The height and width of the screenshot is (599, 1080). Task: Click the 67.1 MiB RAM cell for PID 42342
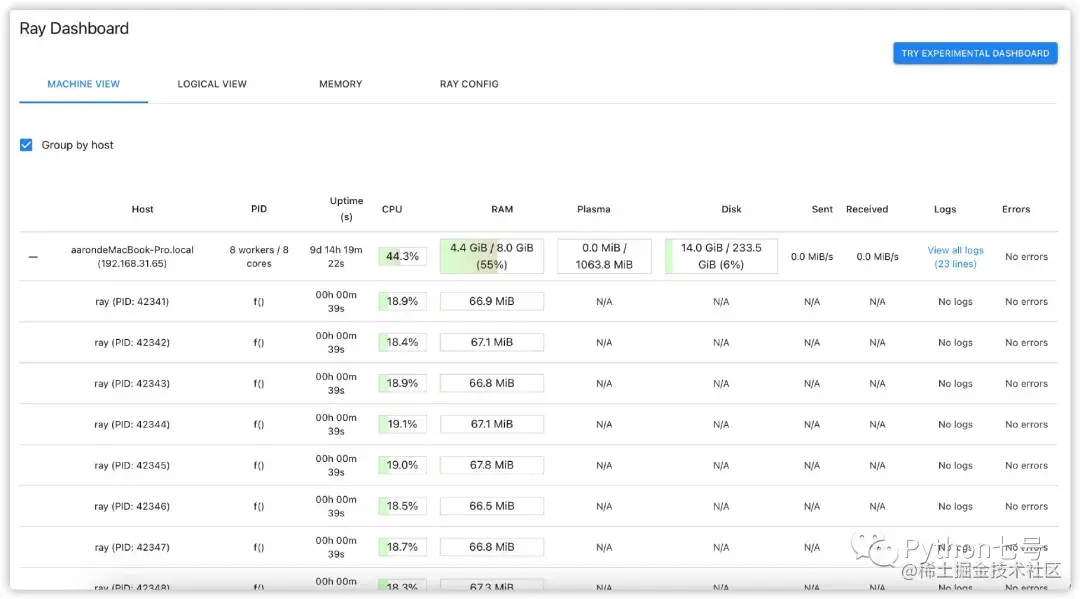(492, 342)
